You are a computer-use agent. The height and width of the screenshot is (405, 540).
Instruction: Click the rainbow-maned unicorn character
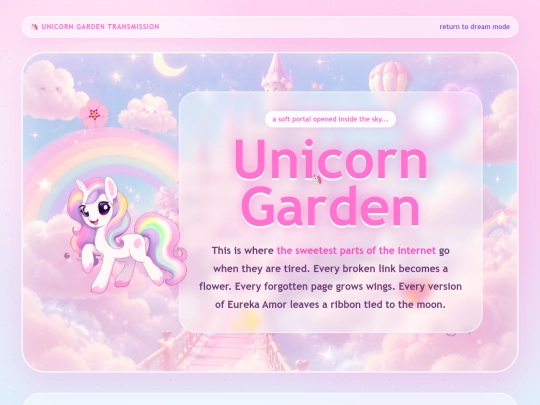pyautogui.click(x=127, y=235)
